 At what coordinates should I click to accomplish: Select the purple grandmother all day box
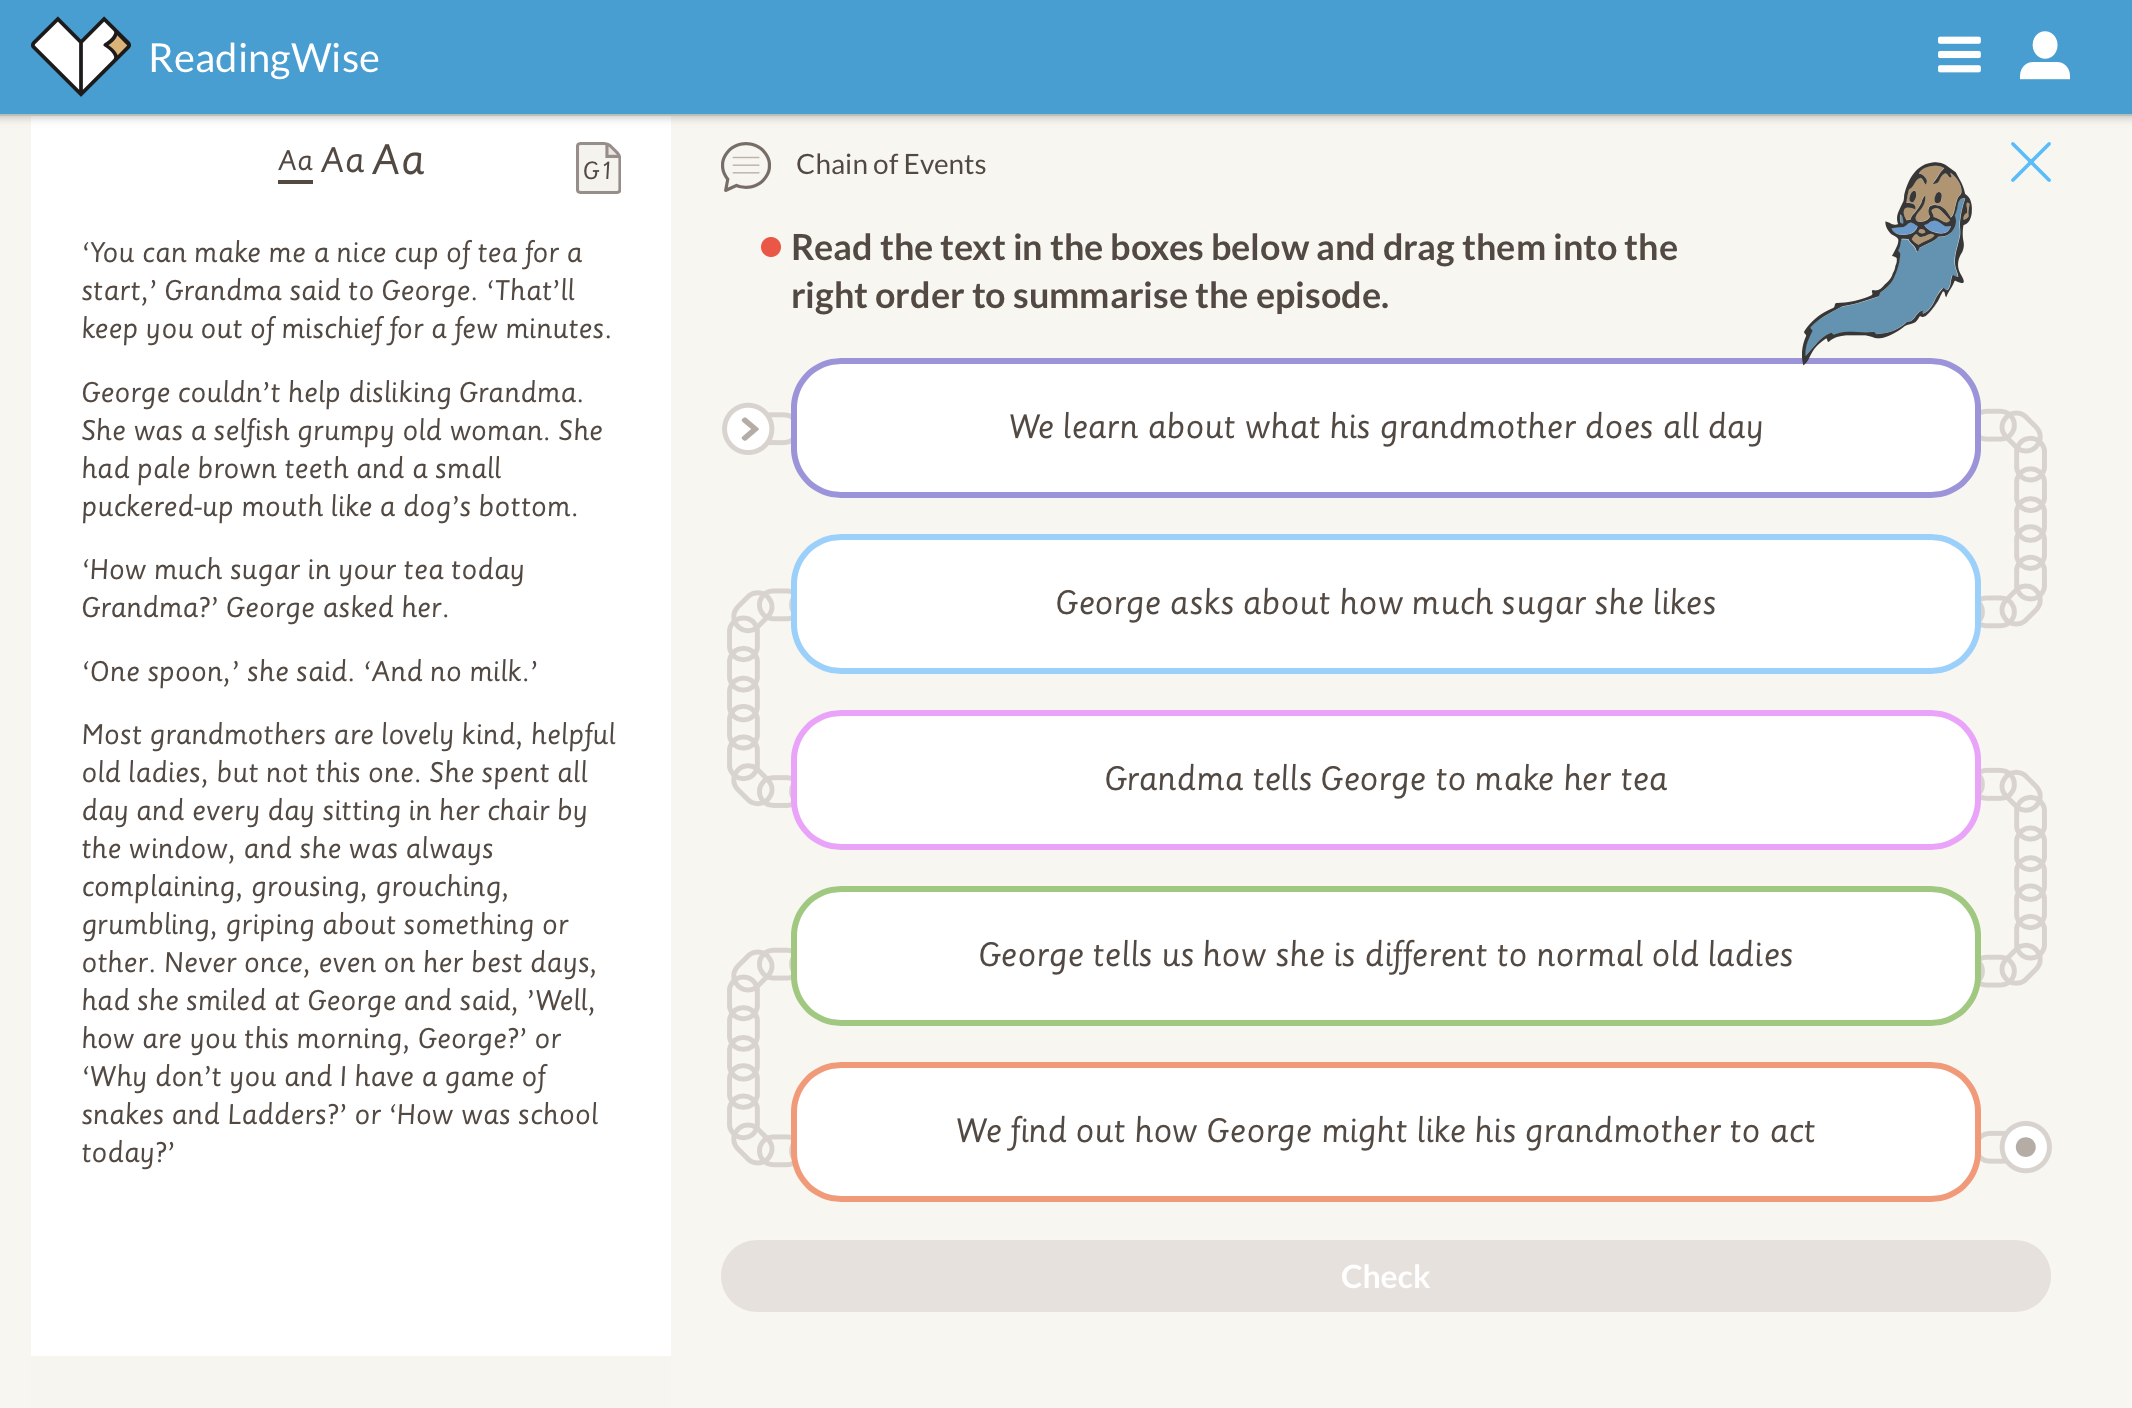point(1385,428)
